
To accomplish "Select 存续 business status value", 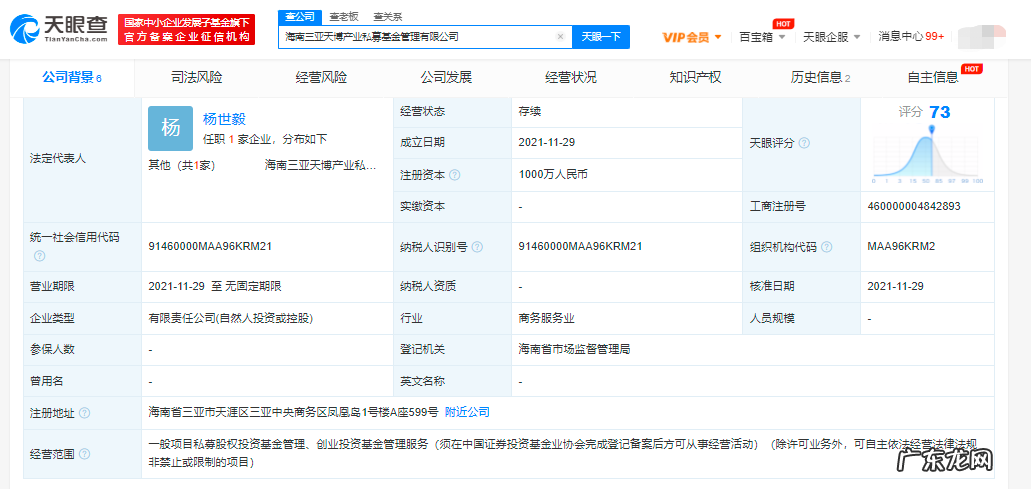I will [529, 112].
